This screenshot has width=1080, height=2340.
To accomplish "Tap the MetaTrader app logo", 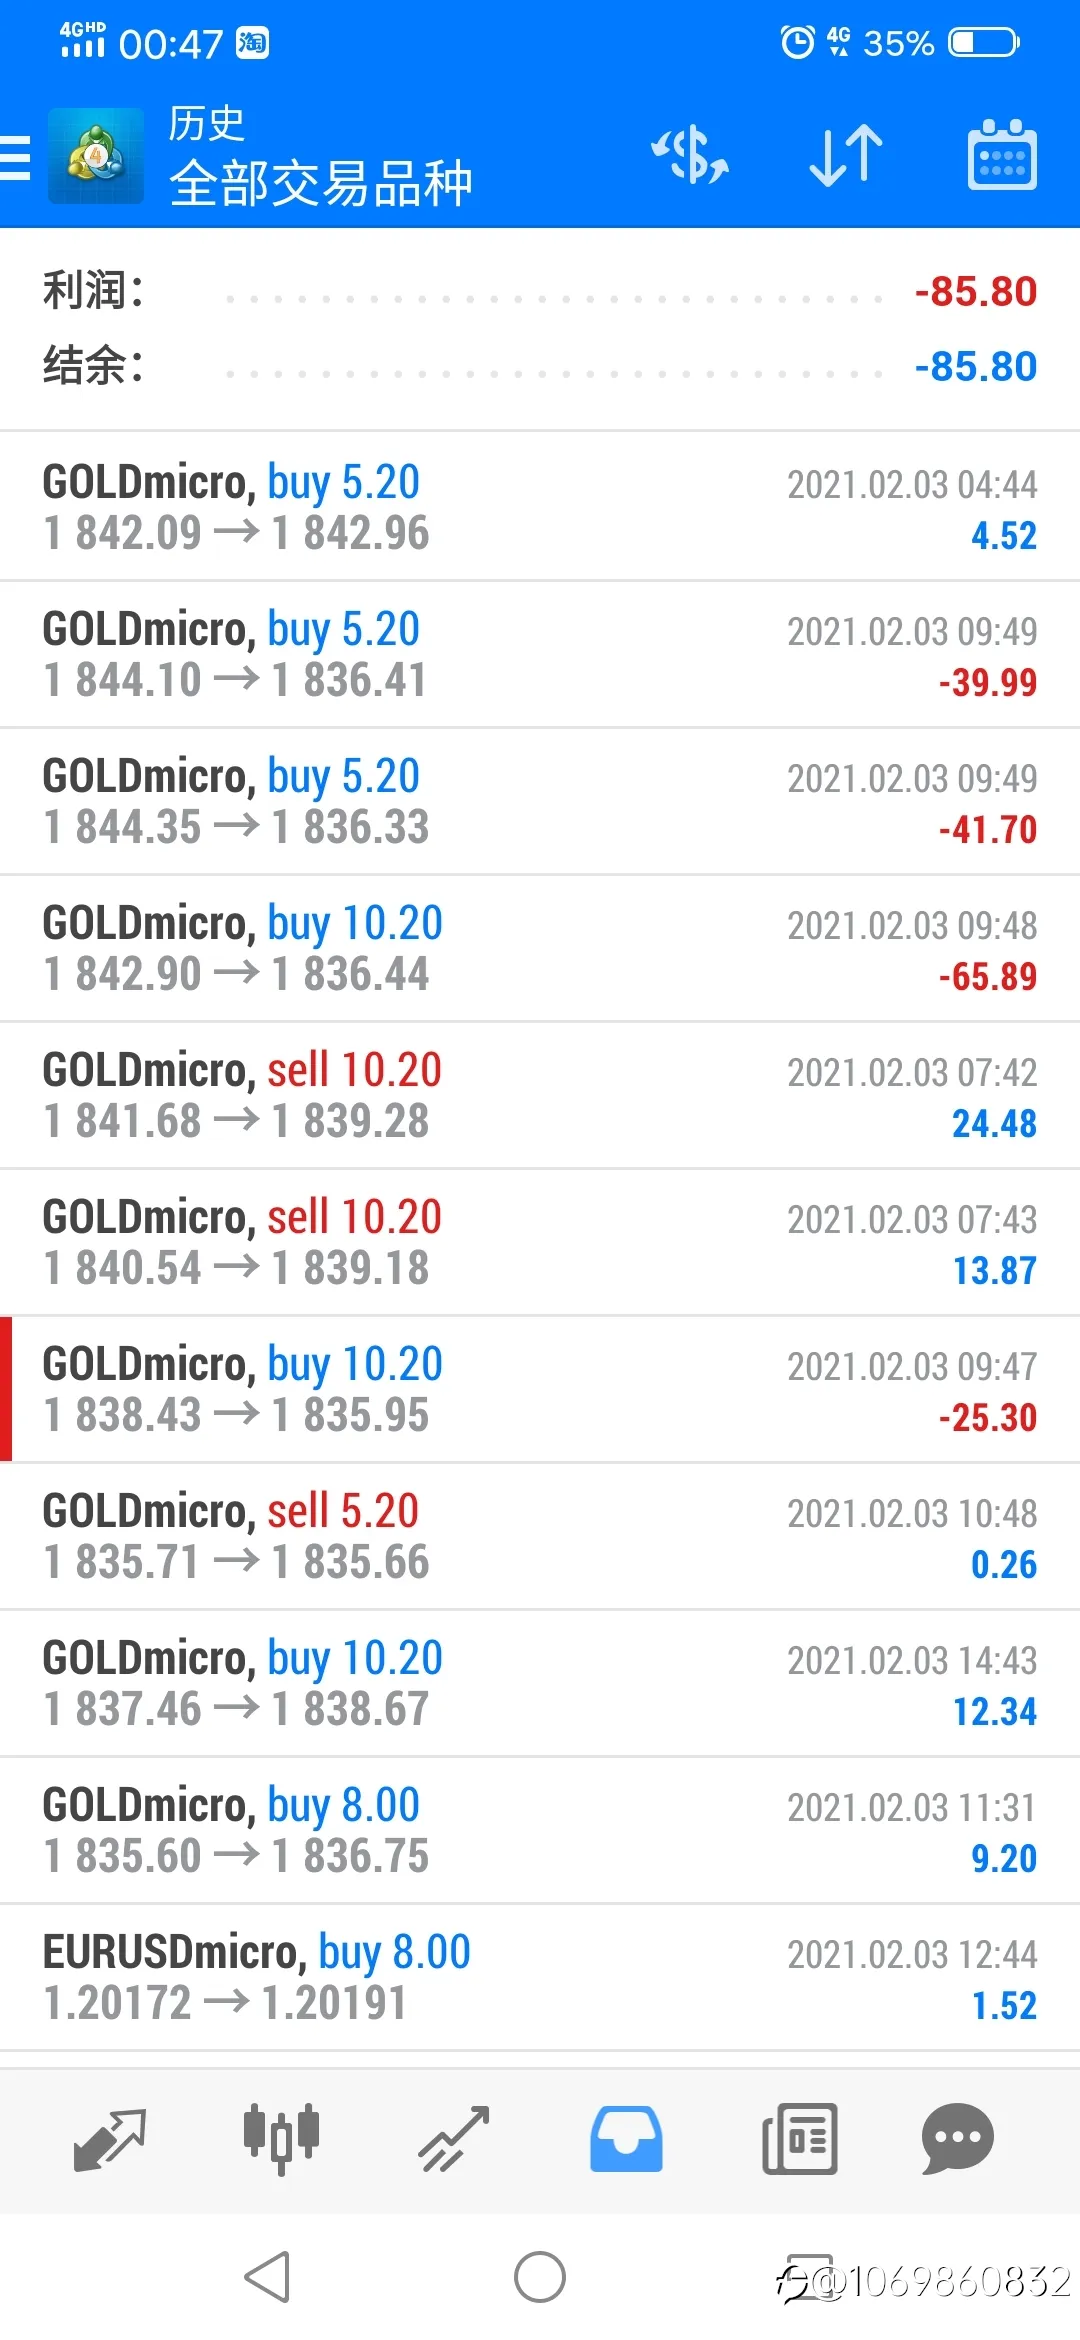I will coord(96,156).
